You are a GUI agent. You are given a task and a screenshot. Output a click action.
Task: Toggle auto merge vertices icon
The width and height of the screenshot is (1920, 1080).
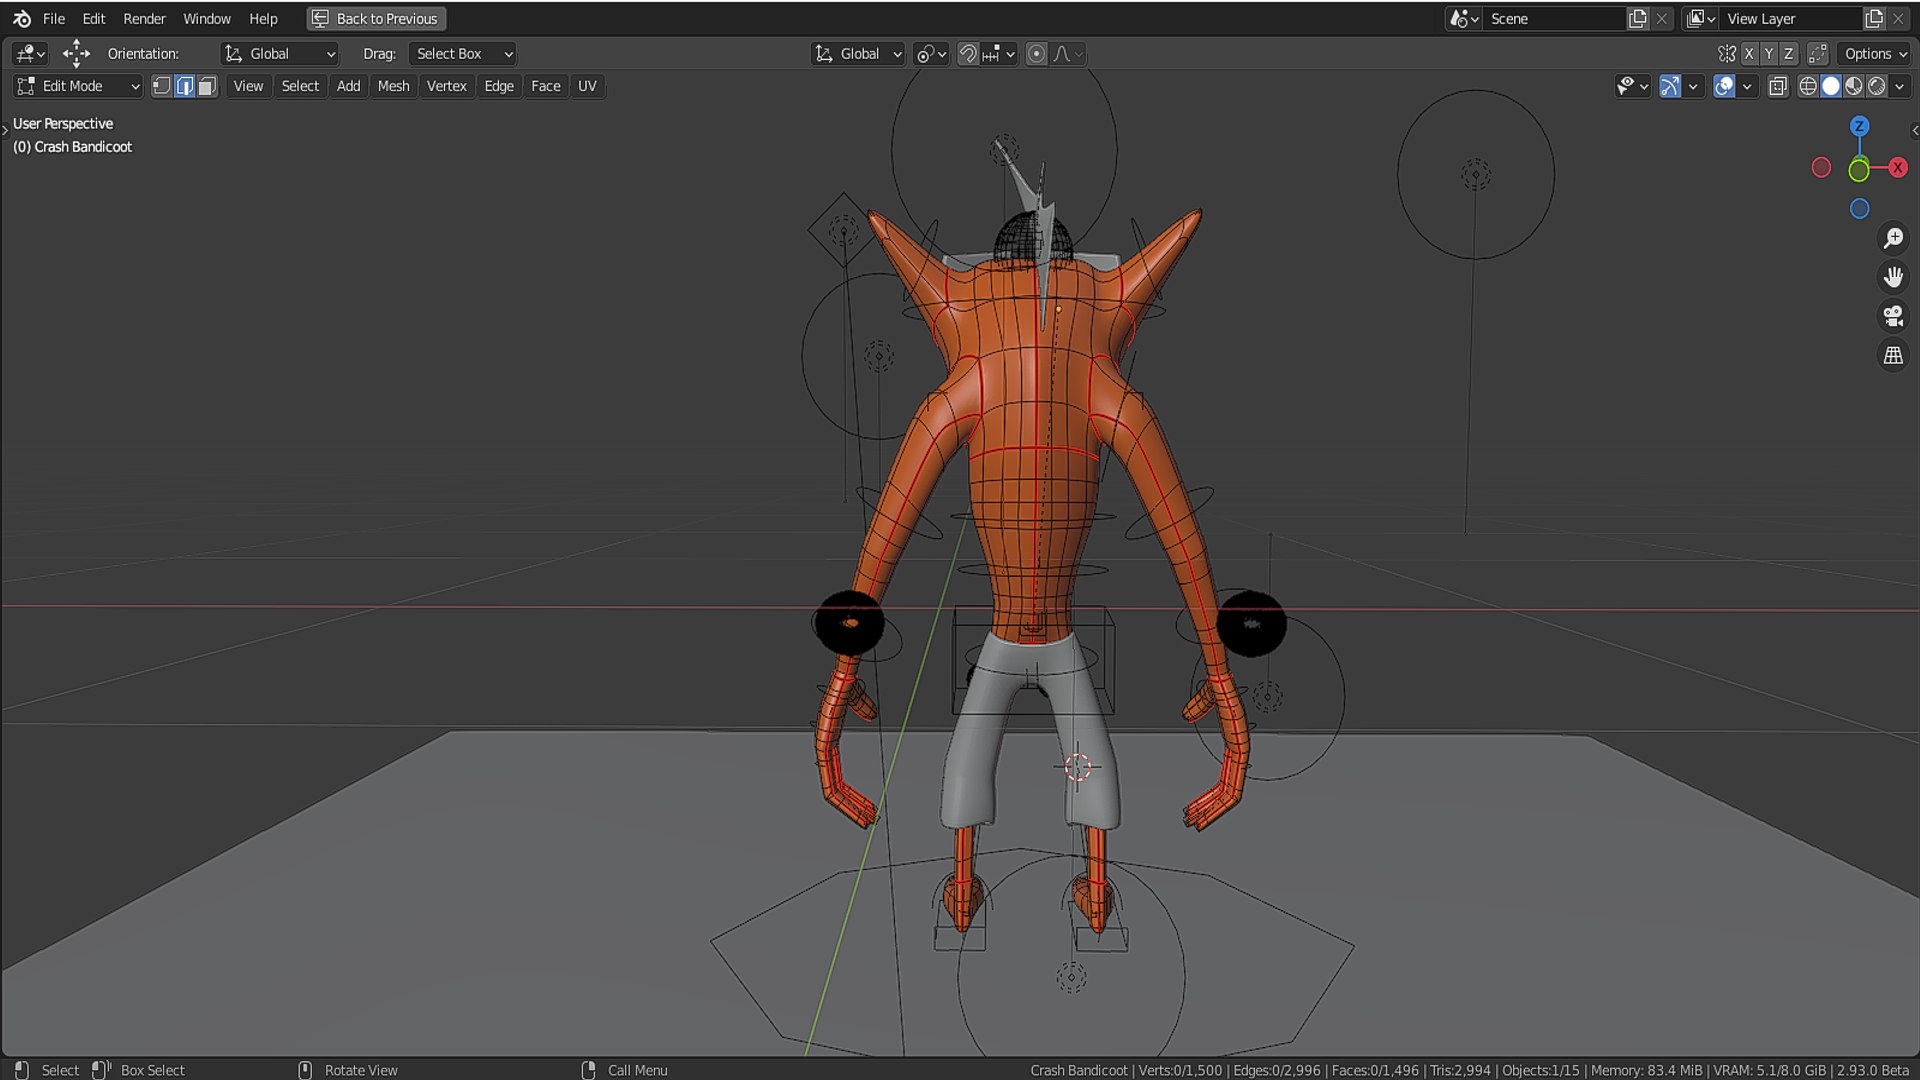[x=1818, y=54]
